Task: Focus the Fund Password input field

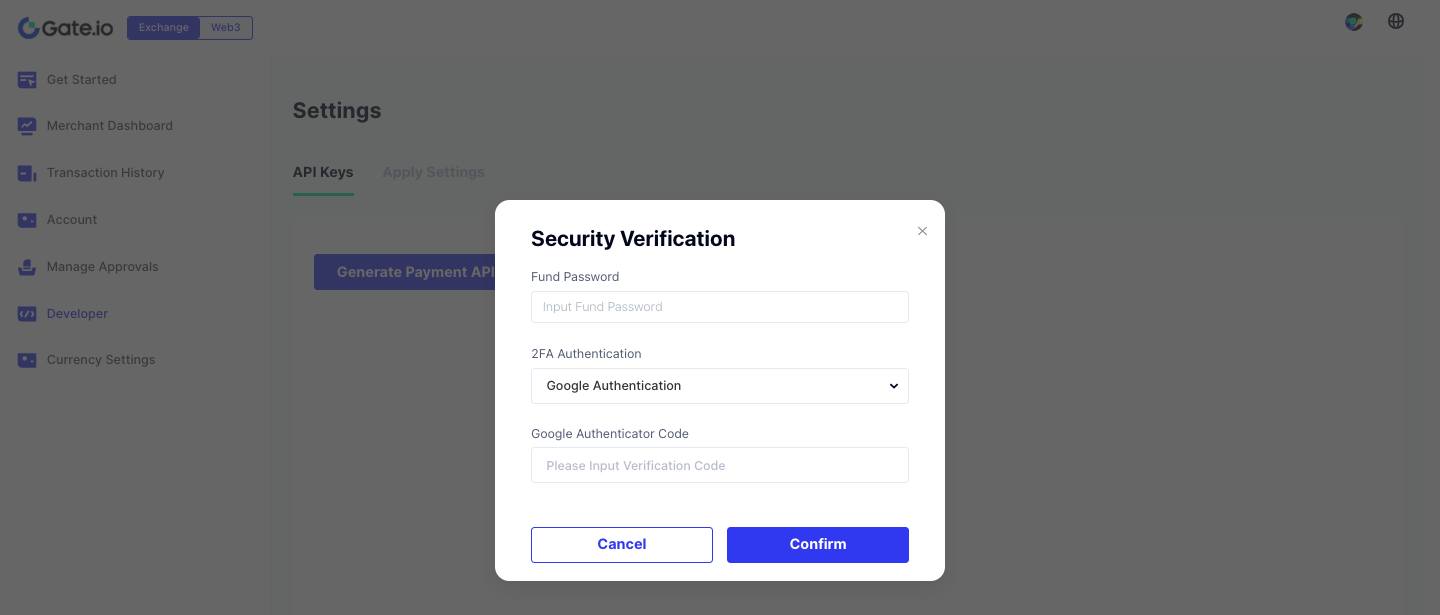Action: point(720,307)
